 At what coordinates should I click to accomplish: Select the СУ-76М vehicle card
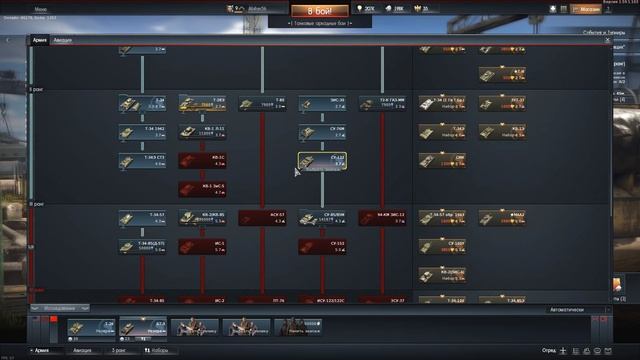click(322, 132)
